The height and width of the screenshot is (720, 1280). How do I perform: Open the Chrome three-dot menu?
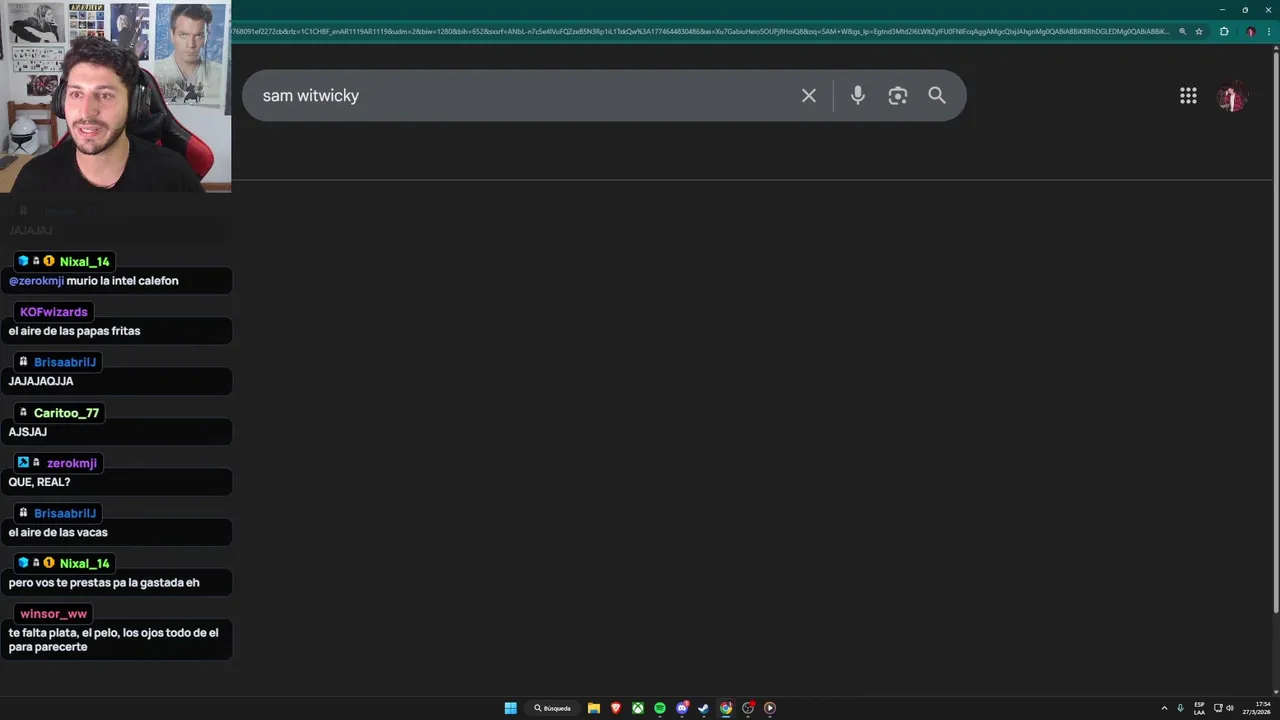pyautogui.click(x=1270, y=32)
